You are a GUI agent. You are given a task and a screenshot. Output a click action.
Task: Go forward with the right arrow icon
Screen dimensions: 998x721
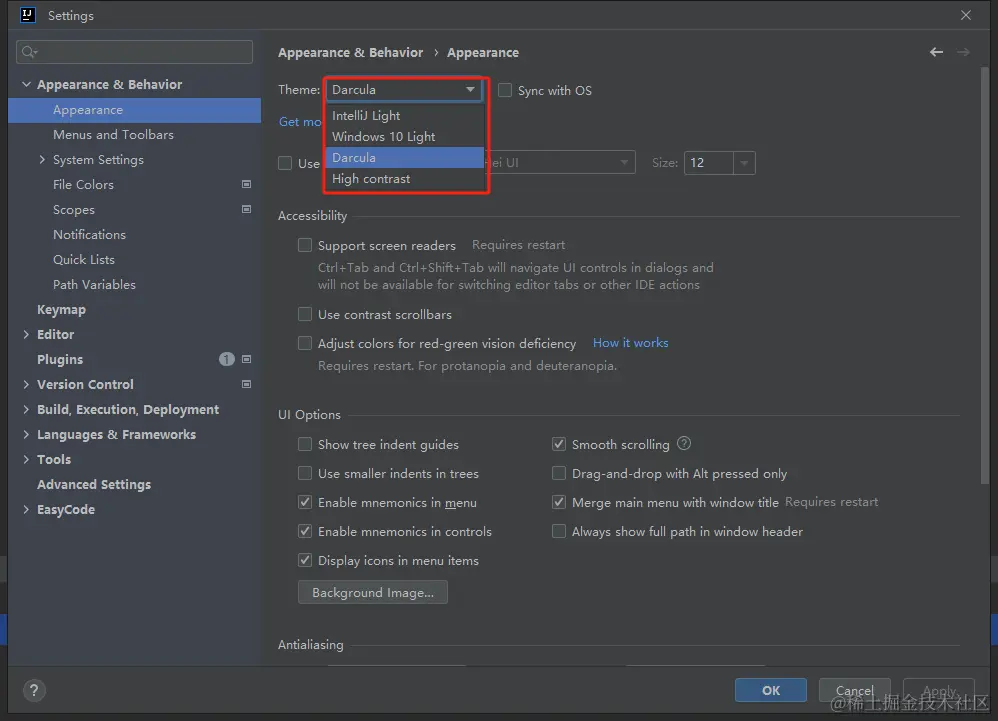pos(963,52)
